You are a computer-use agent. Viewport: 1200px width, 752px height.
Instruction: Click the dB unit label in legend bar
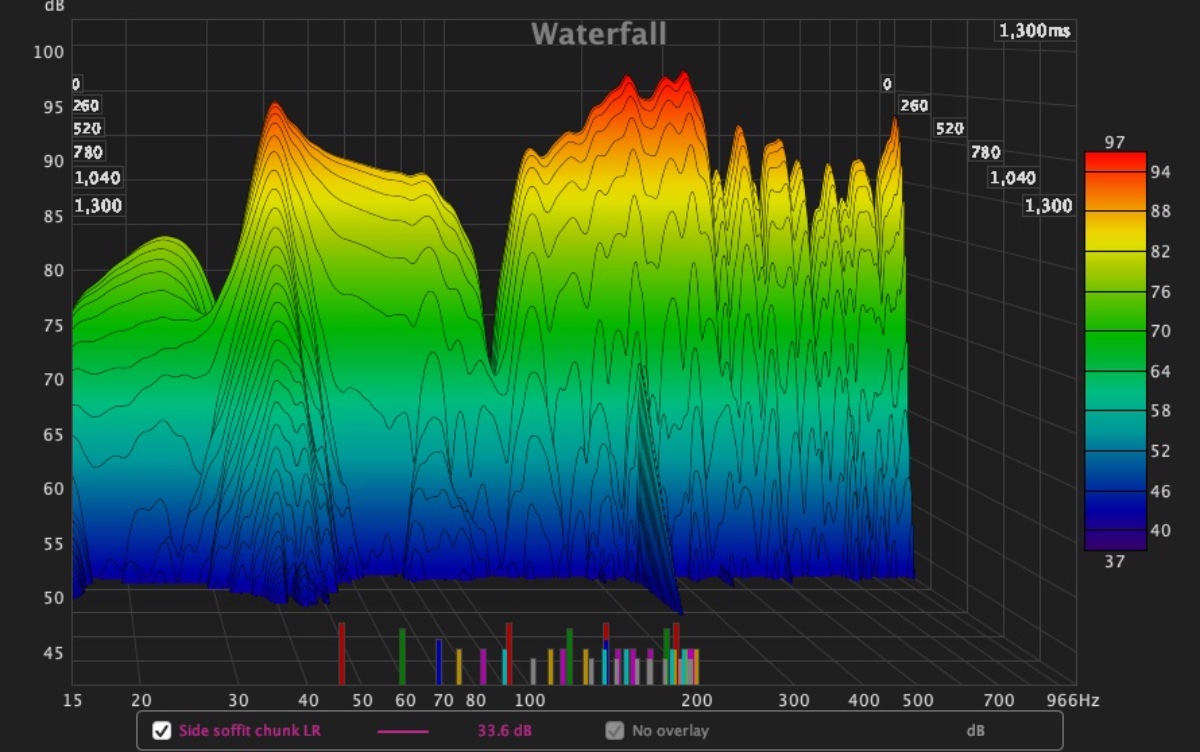click(975, 731)
